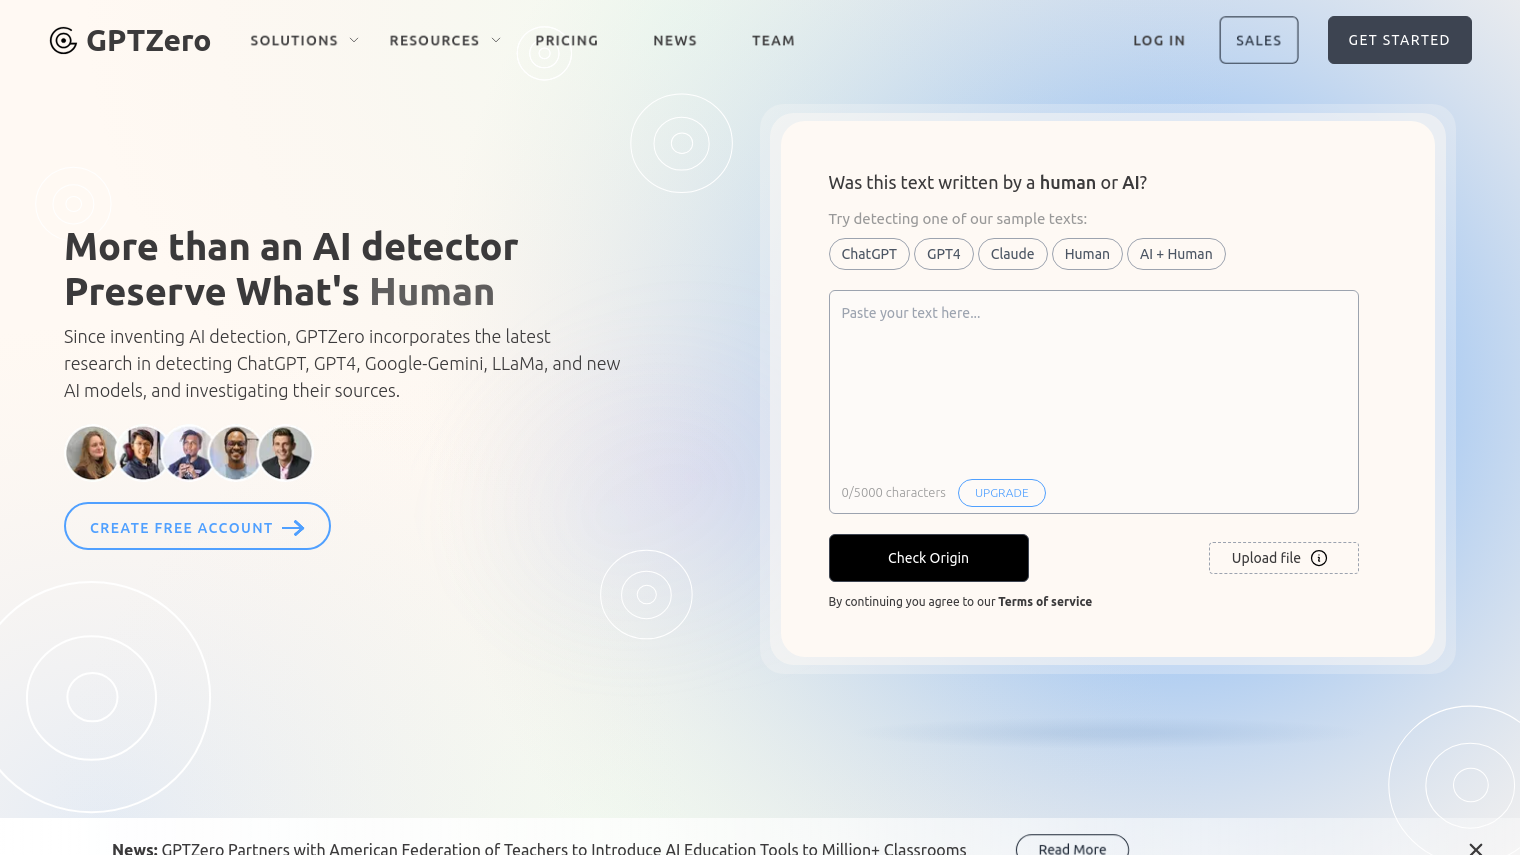Click the fifth team member avatar

(x=285, y=453)
